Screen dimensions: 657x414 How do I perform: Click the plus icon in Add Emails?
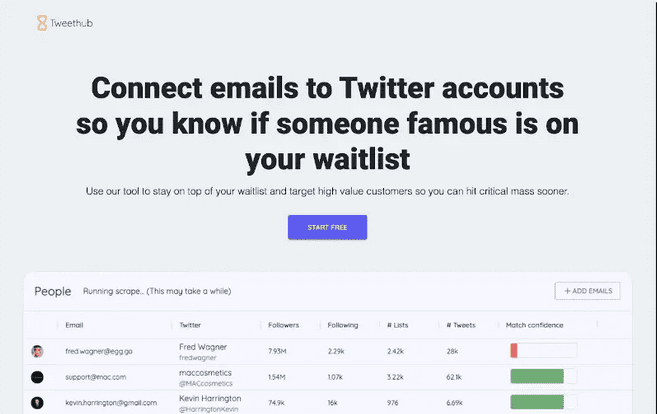[567, 291]
